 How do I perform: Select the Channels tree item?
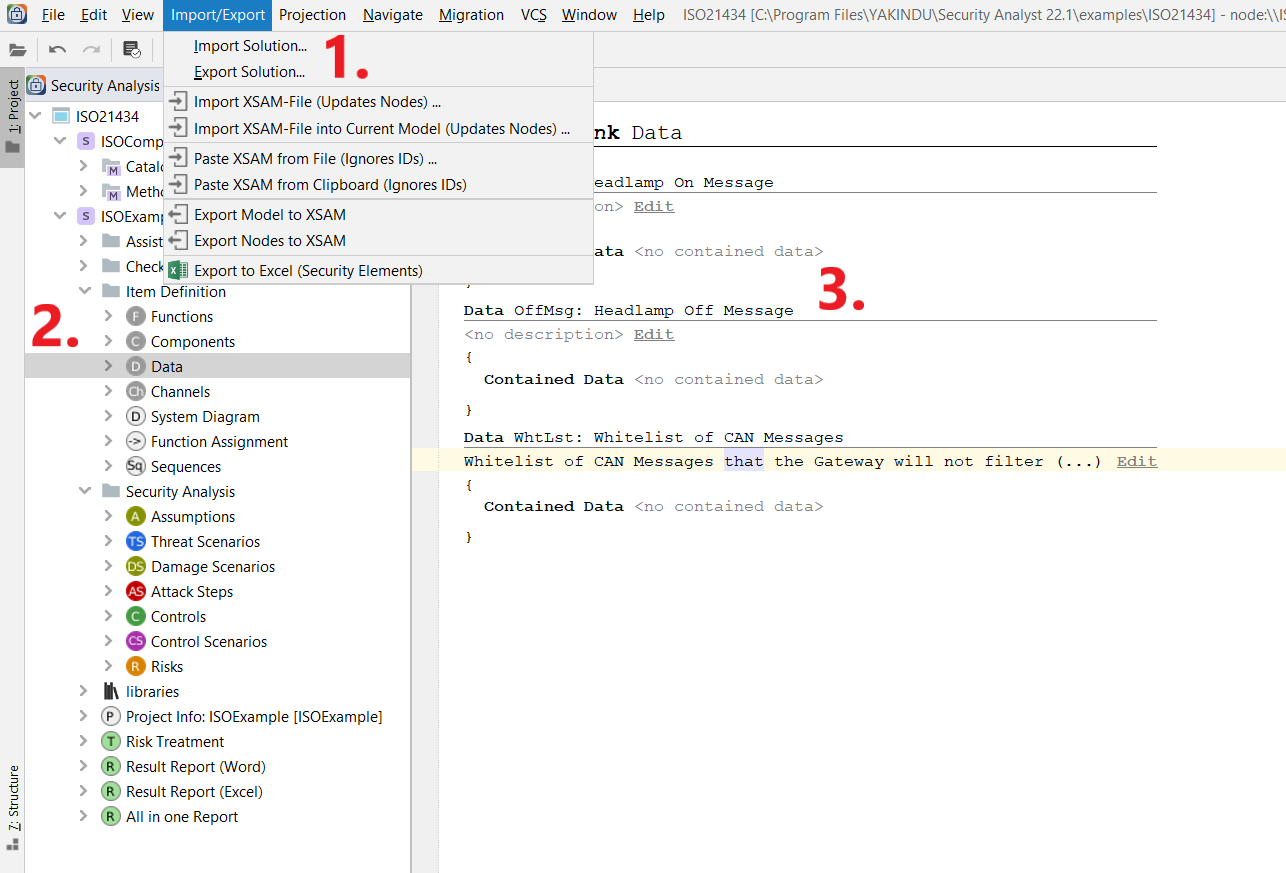(x=180, y=391)
